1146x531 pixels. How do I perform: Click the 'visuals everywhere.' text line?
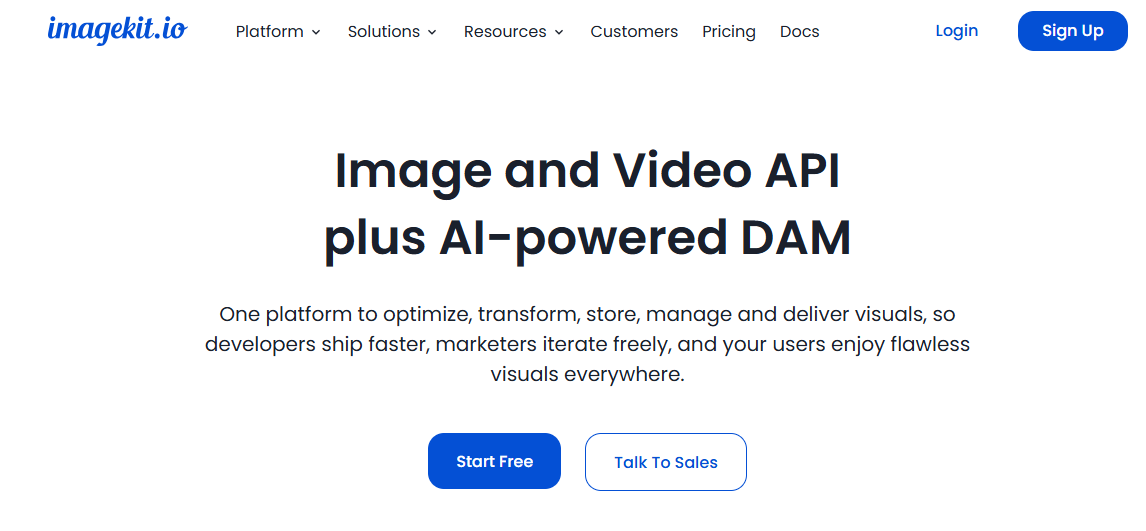(x=588, y=374)
